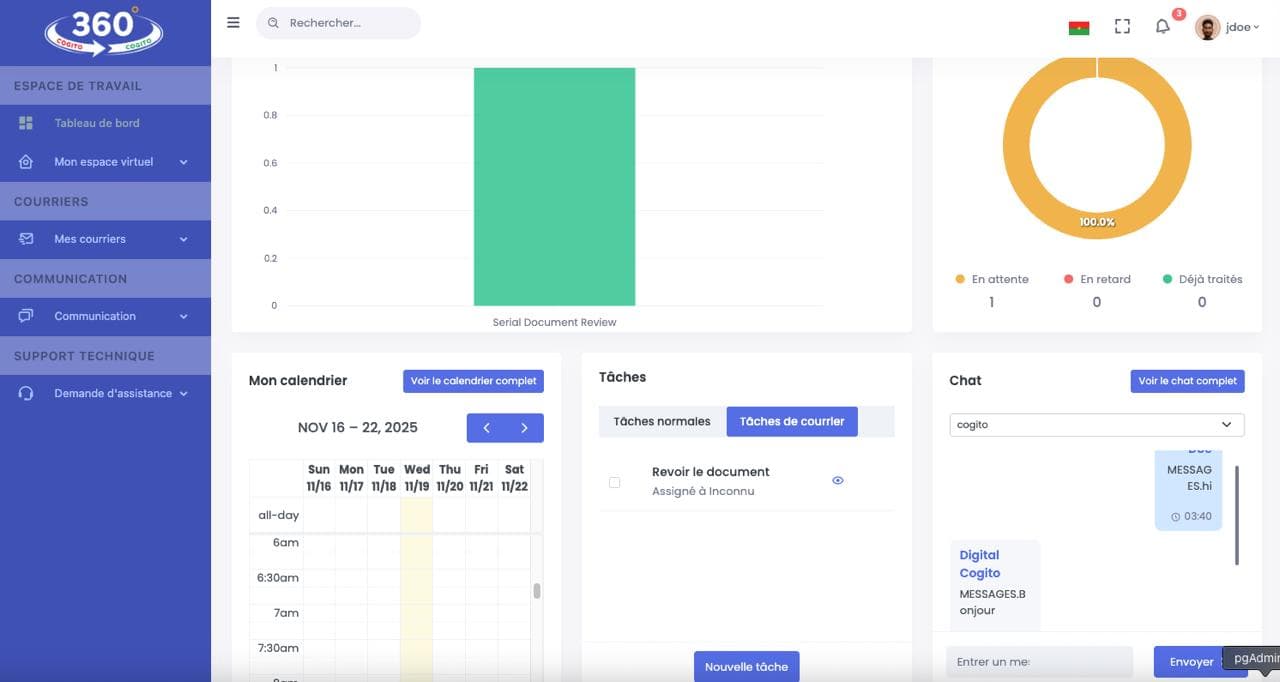Click the jdoe user avatar
1280x682 pixels.
[x=1207, y=27]
